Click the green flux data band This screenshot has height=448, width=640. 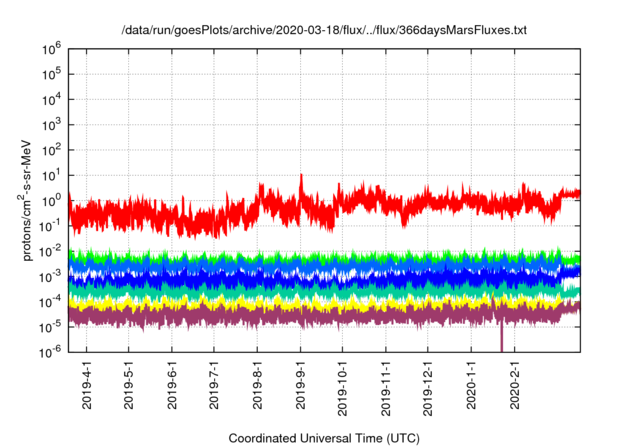point(300,257)
